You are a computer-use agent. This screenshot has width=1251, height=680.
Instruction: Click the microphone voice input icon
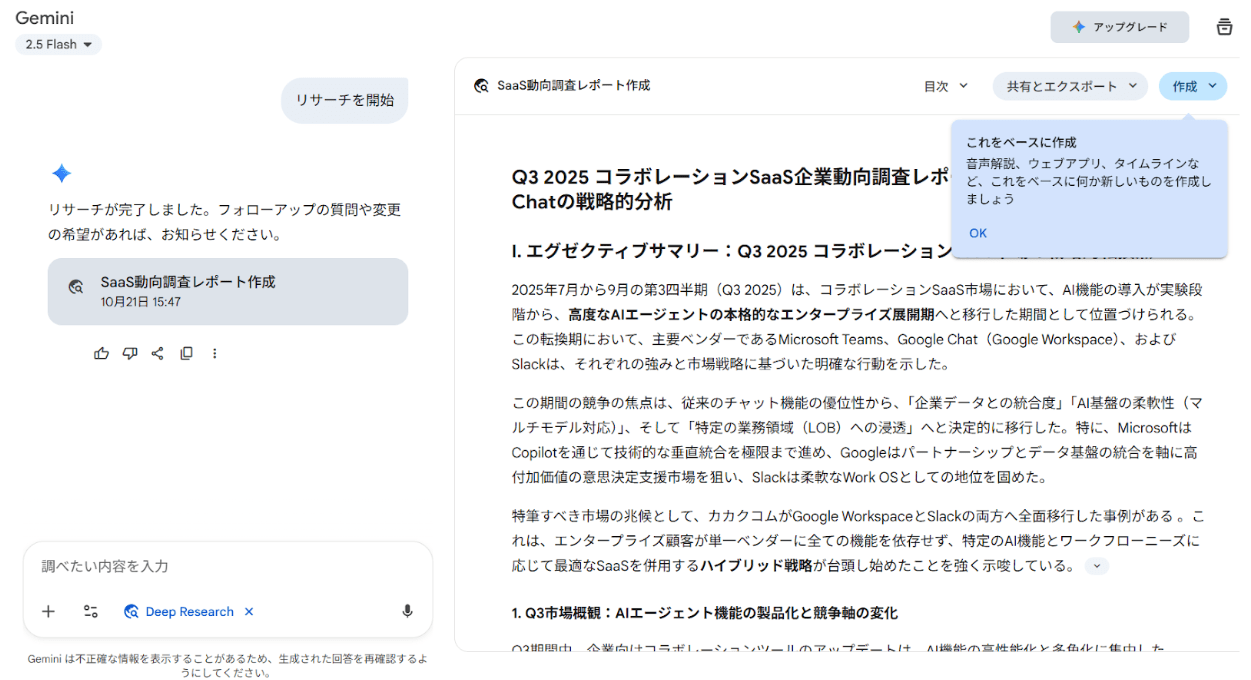tap(407, 611)
